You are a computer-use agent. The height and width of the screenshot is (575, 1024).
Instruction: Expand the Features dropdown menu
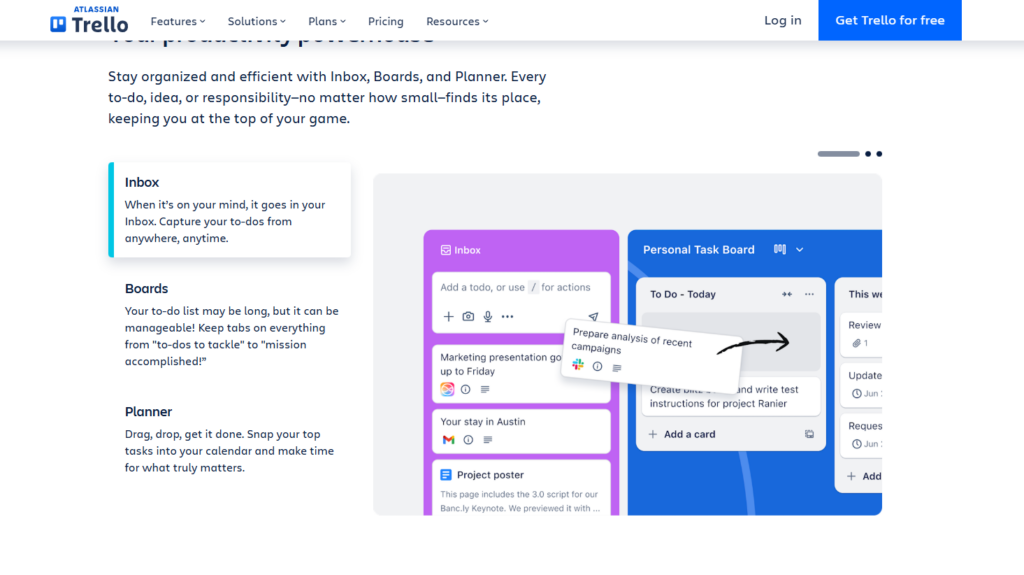(x=177, y=21)
